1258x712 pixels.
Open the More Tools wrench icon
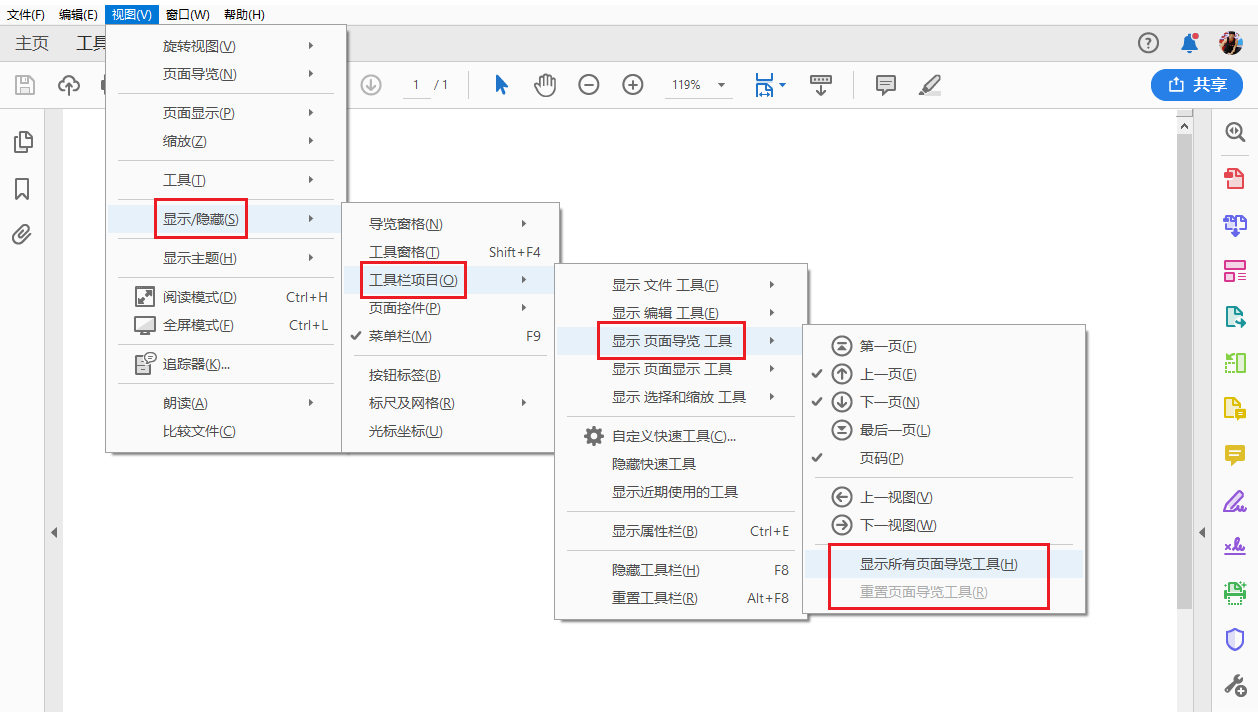pos(1235,685)
